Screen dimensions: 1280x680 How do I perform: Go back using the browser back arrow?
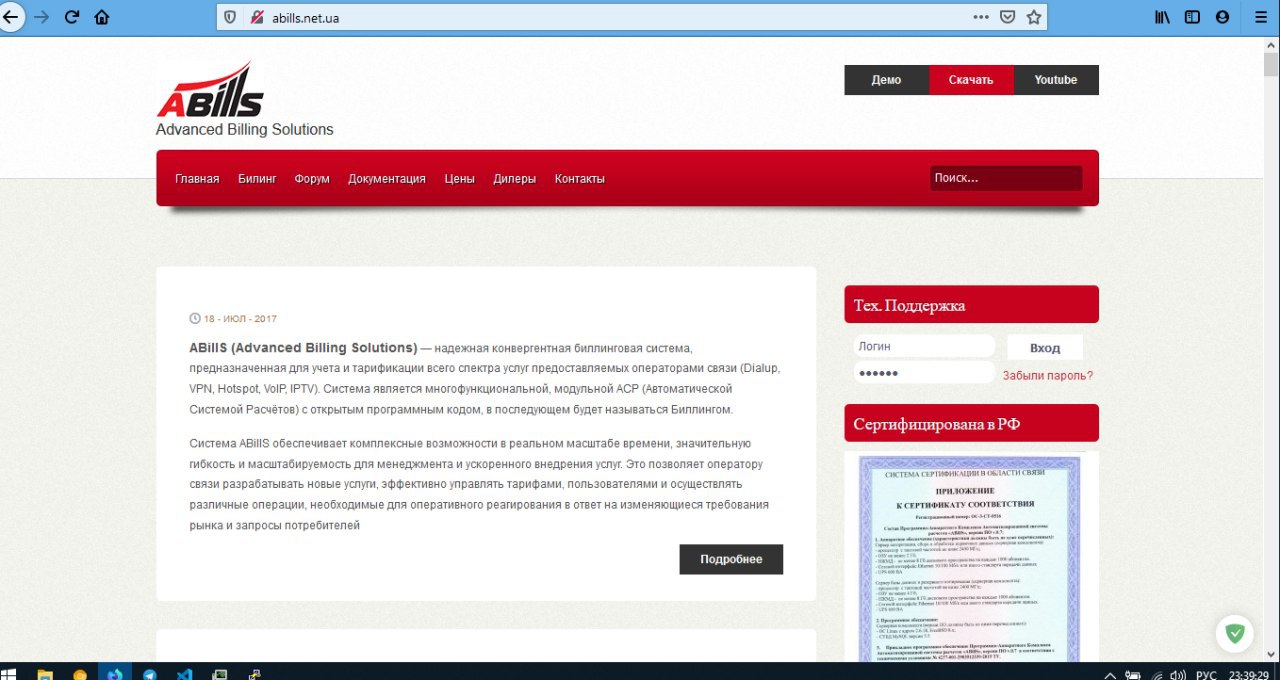pos(10,17)
